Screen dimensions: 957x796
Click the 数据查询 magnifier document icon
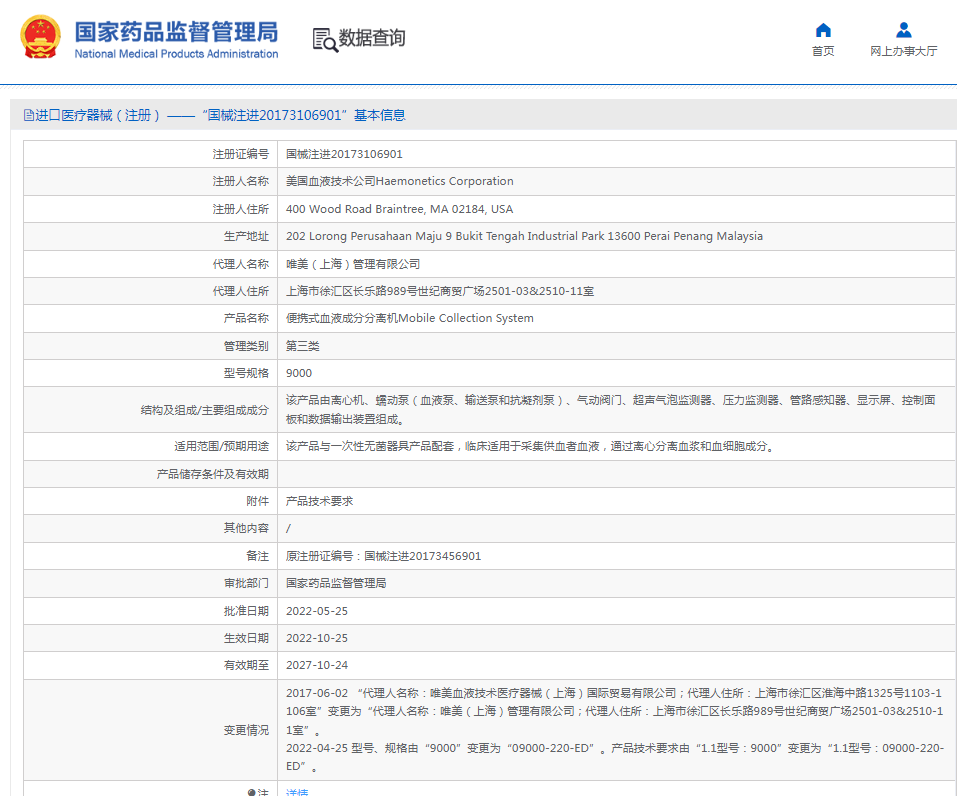pos(325,40)
